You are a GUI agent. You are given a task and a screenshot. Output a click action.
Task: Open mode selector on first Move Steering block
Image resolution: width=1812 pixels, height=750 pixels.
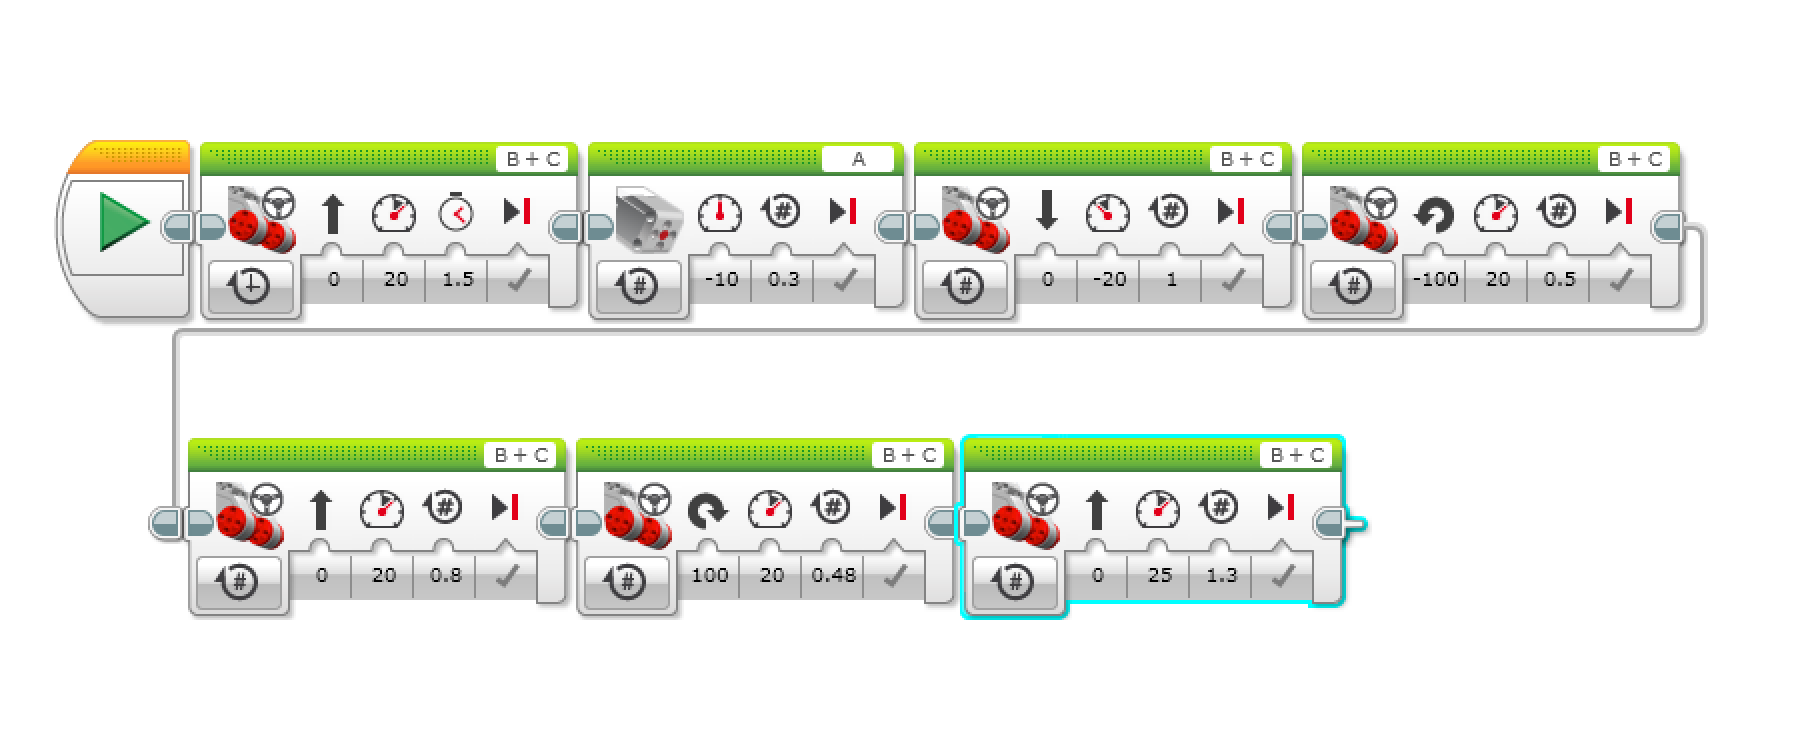pos(252,286)
